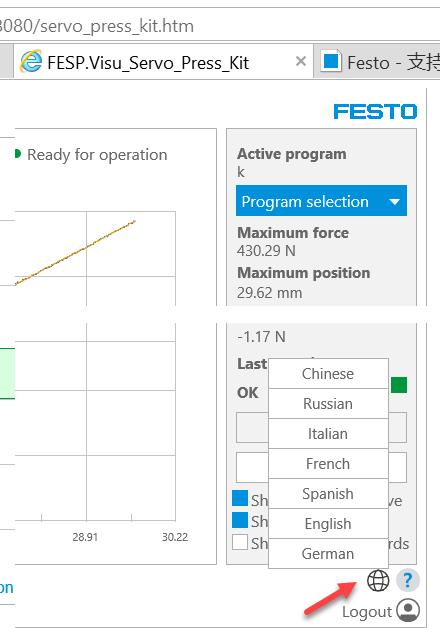
Task: Click the Festo logo
Action: 375,111
